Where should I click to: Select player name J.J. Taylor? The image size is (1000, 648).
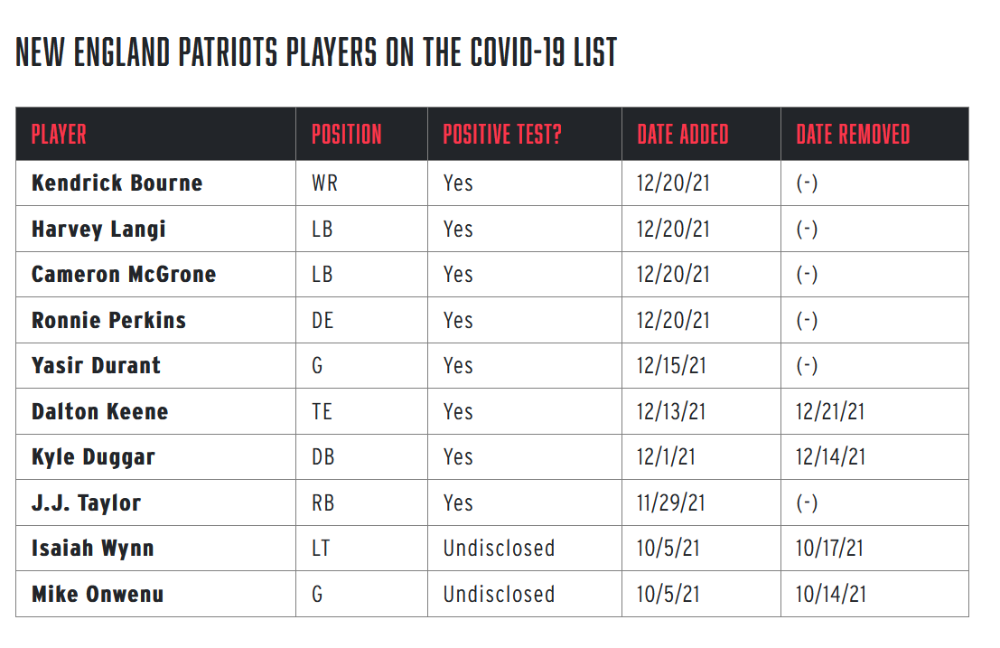tap(86, 503)
